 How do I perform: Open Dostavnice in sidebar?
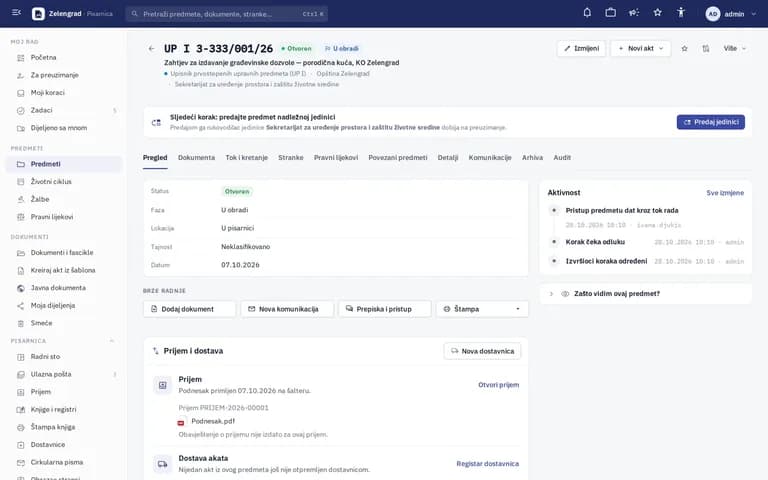click(64, 445)
